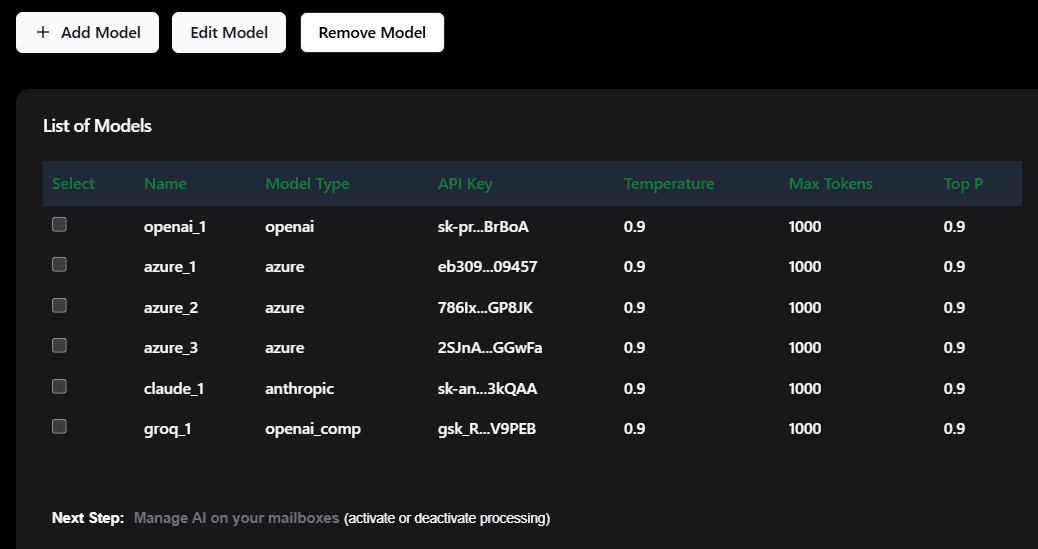The height and width of the screenshot is (549, 1038).
Task: Click the openai model type for openai_1
Action: (x=289, y=226)
